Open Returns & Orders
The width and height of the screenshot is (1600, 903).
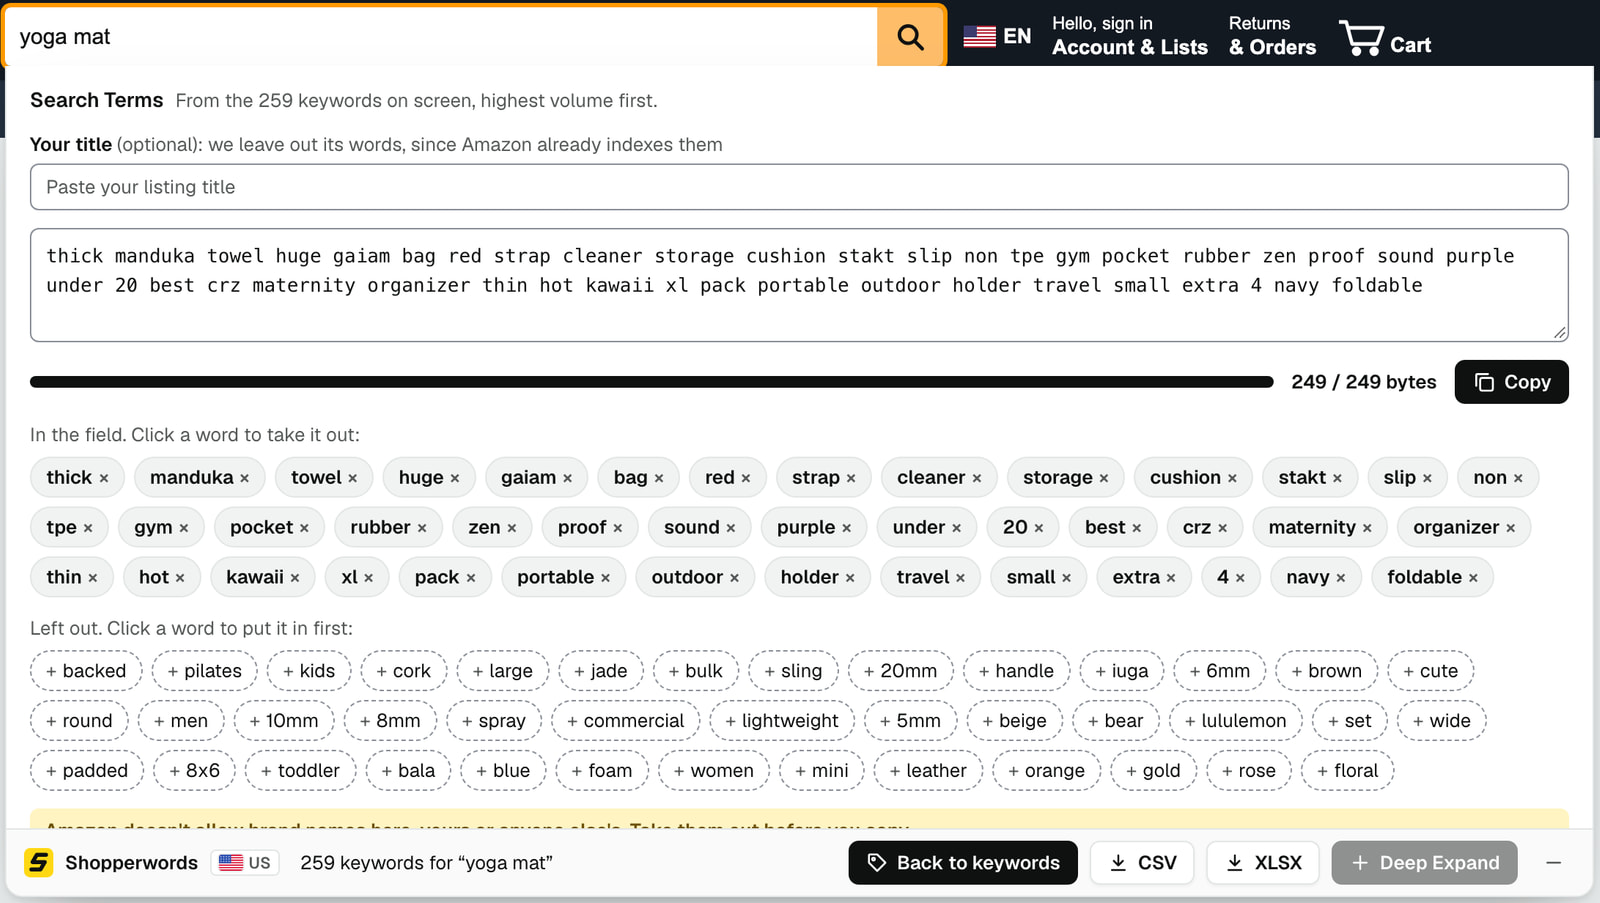pyautogui.click(x=1272, y=36)
